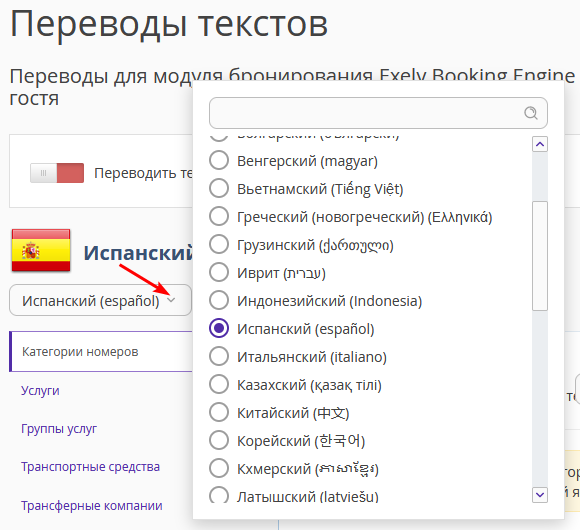This screenshot has width=580, height=530.
Task: Click the chevron arrow of the language dropdown
Action: coord(171,300)
